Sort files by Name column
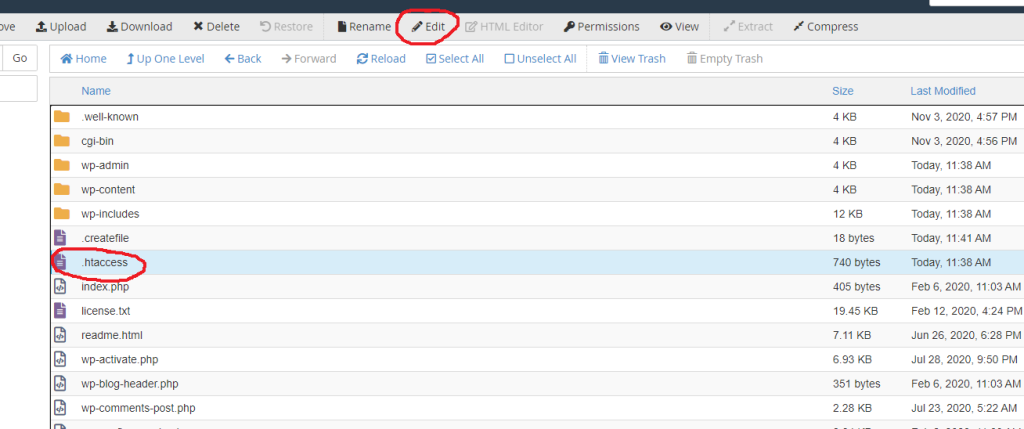The width and height of the screenshot is (1024, 429). pos(95,91)
